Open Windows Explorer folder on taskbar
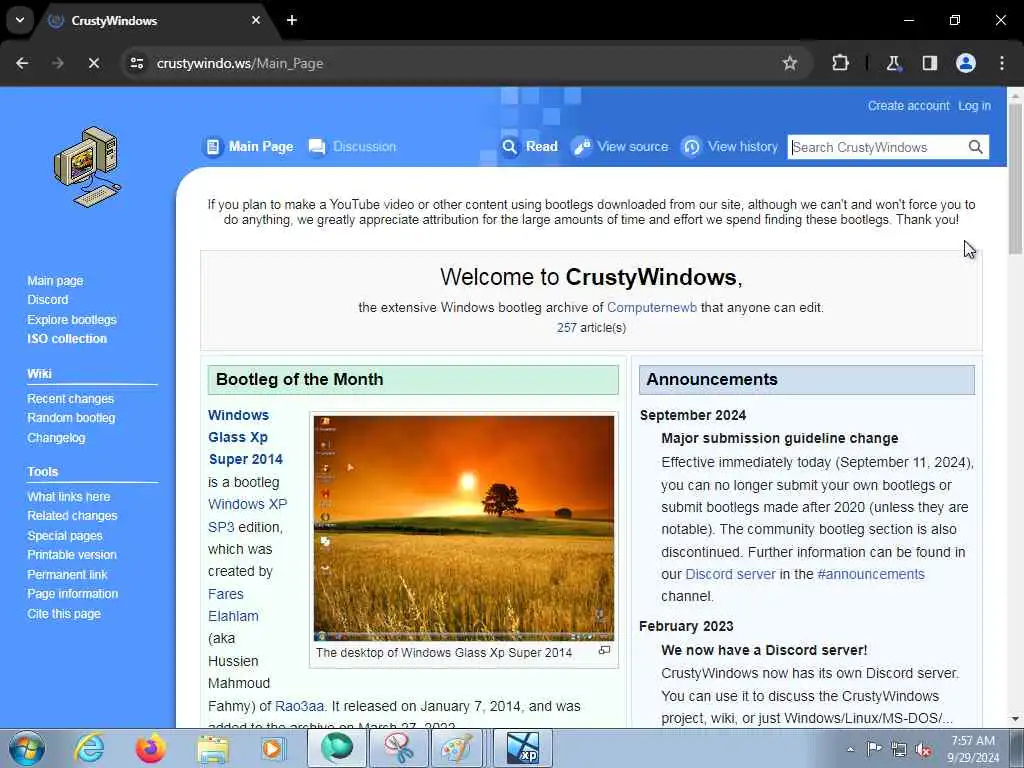Image resolution: width=1024 pixels, height=768 pixels. (213, 750)
